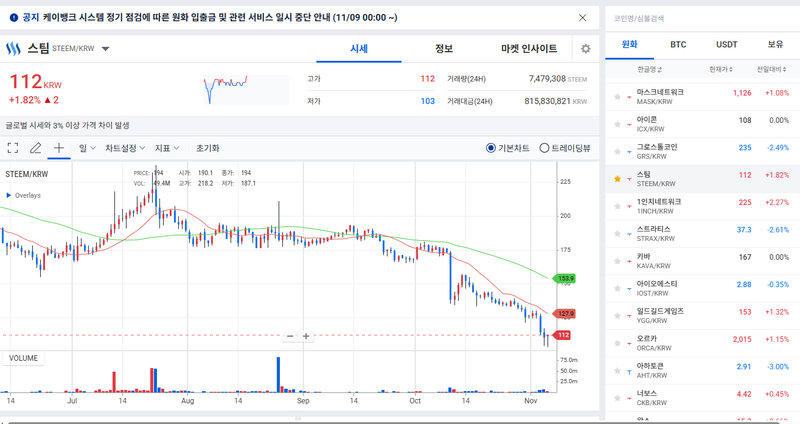Switch to the 정보 tab
The image size is (800, 424).
(444, 49)
